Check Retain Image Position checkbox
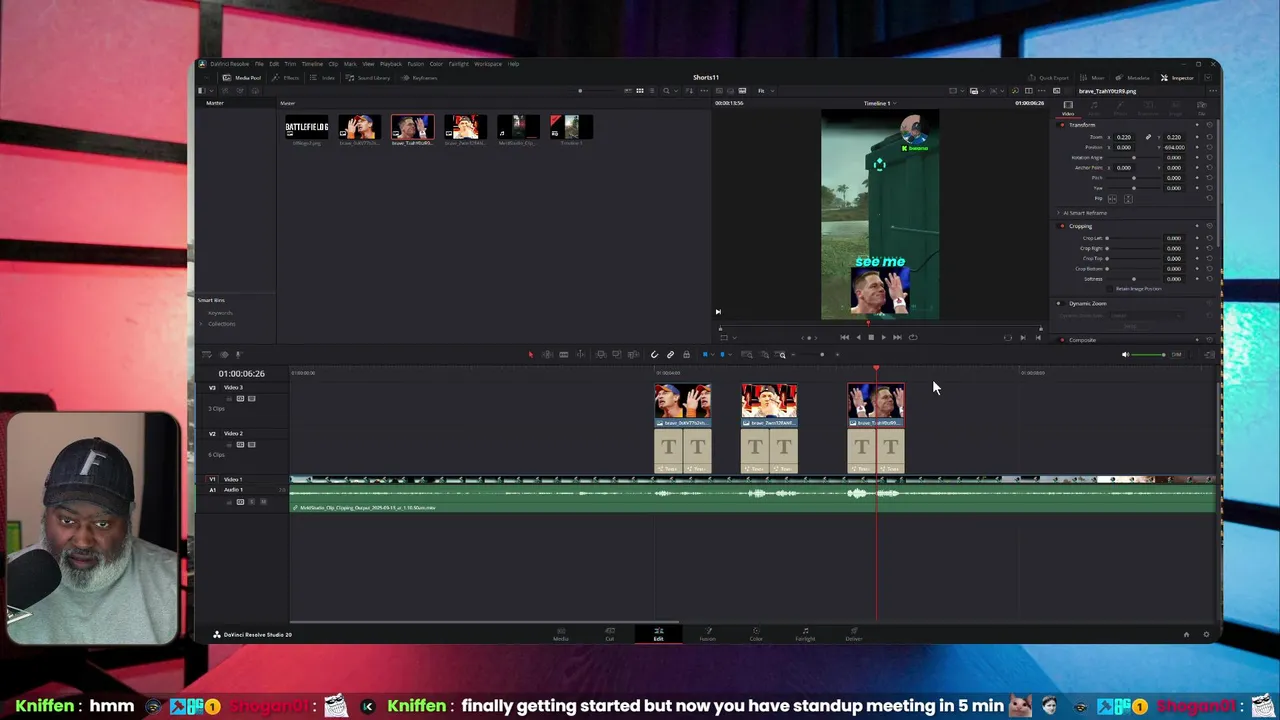 pos(1111,288)
